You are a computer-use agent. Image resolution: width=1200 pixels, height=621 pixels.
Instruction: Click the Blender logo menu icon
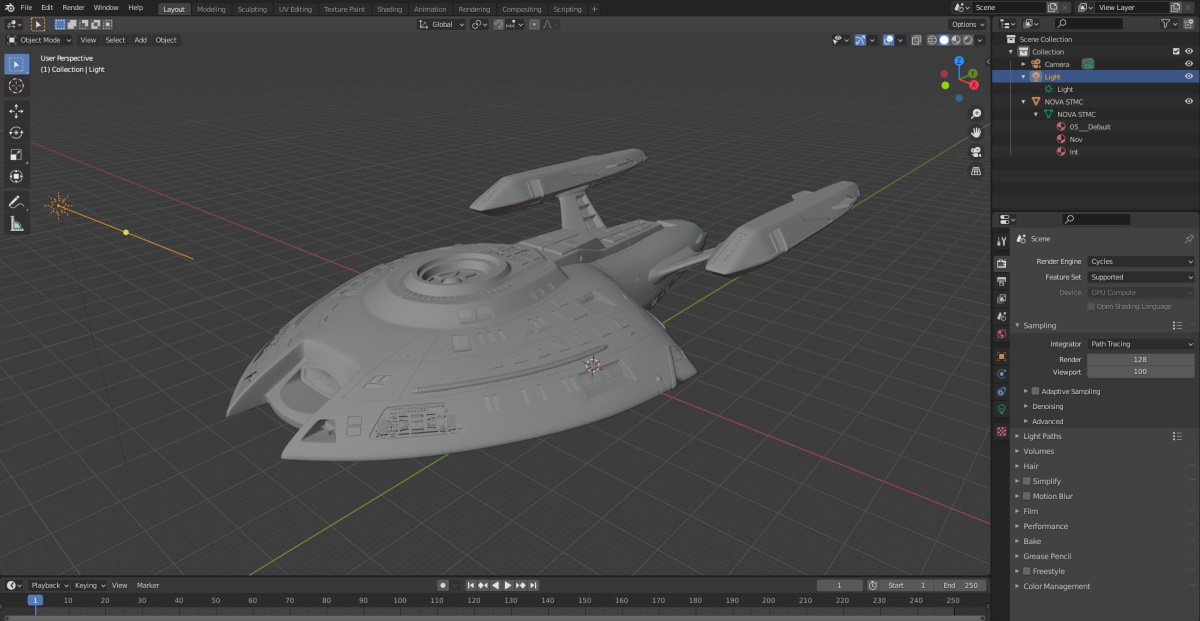[9, 8]
